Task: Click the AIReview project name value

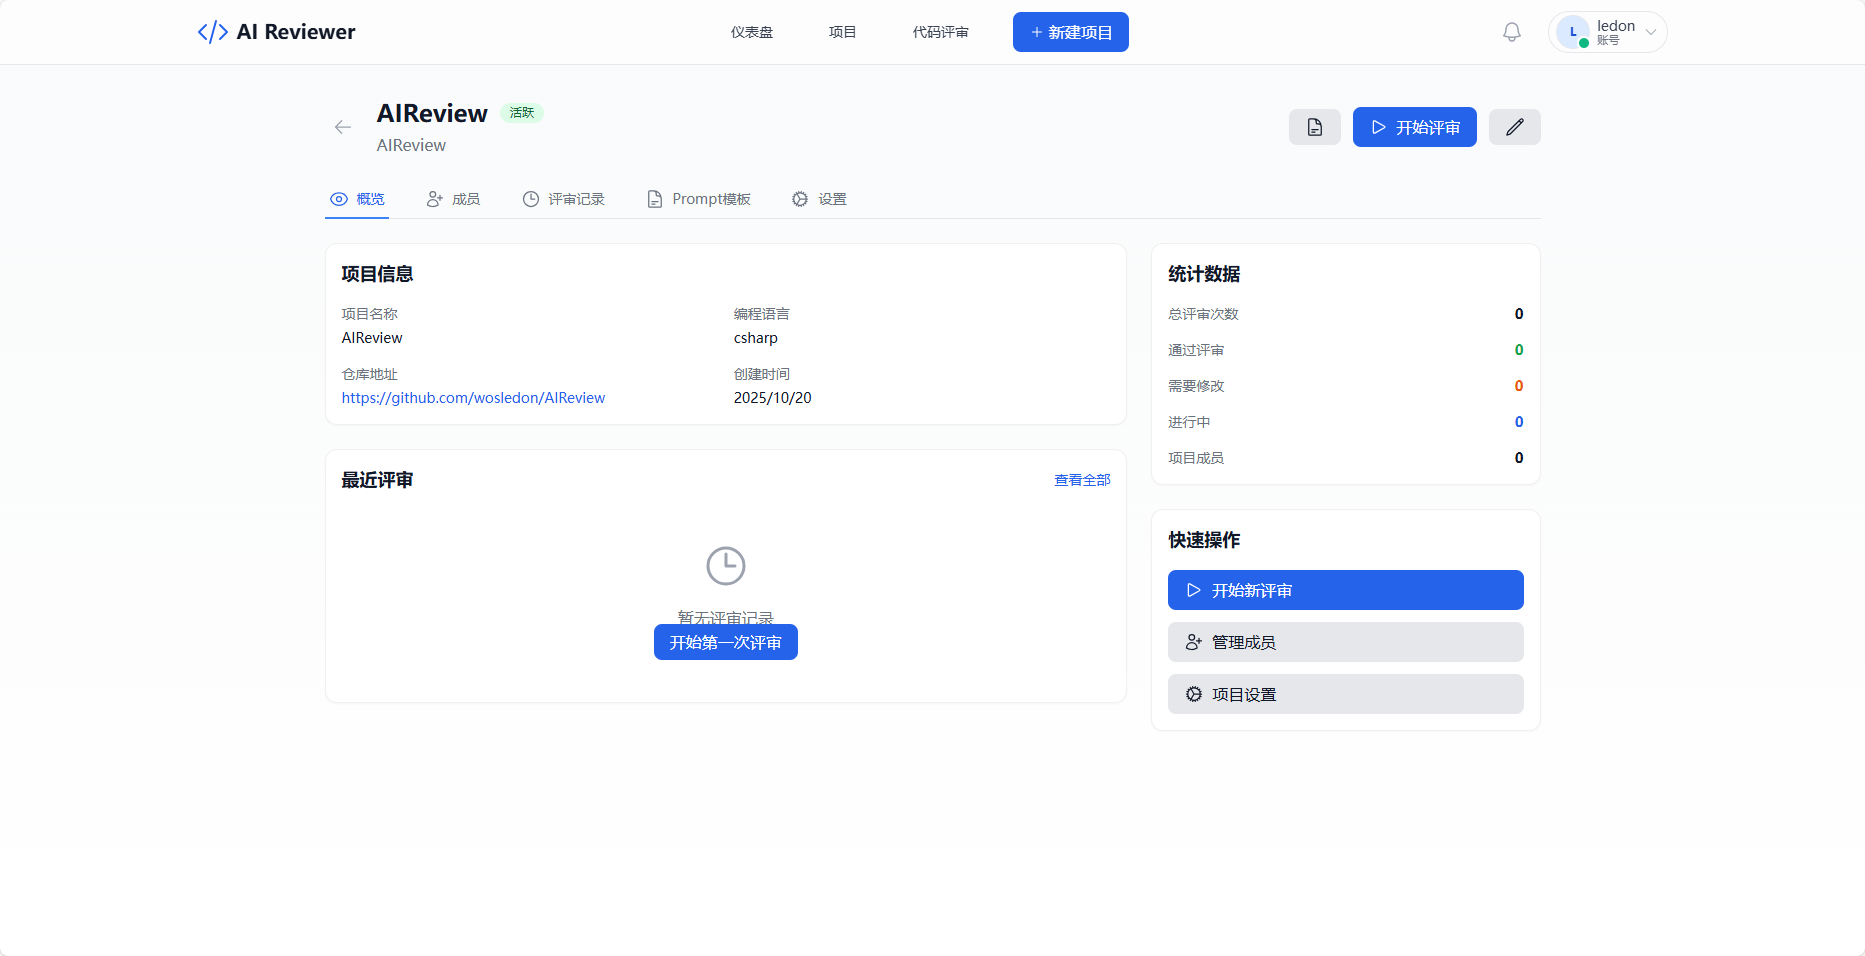Action: (x=372, y=338)
